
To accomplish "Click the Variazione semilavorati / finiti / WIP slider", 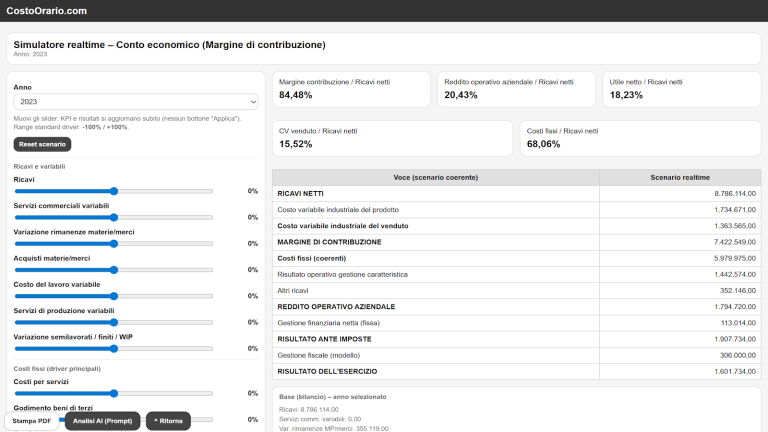I will (x=114, y=348).
